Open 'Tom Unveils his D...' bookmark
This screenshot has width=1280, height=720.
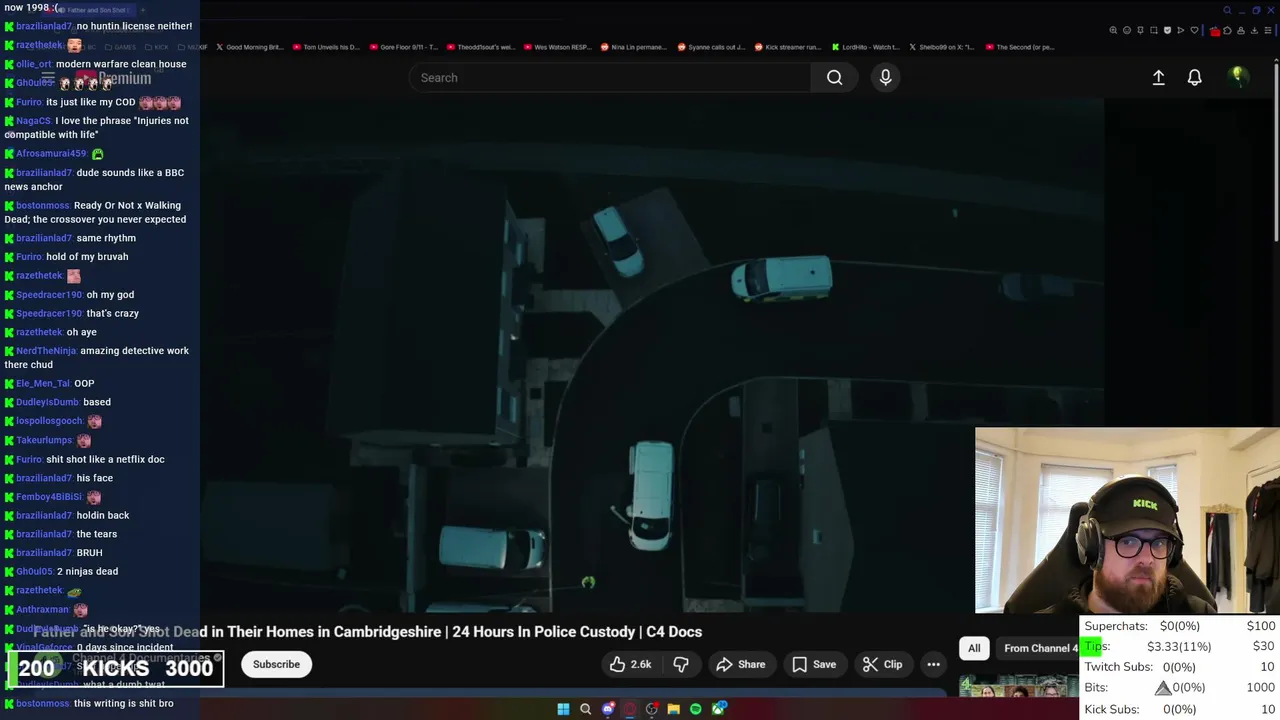(x=326, y=47)
